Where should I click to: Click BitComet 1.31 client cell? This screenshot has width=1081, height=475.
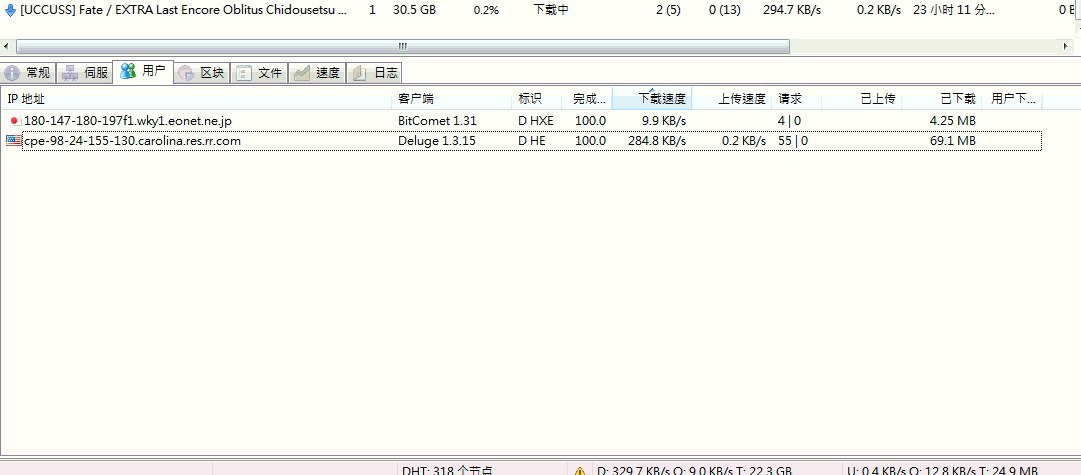tap(437, 121)
